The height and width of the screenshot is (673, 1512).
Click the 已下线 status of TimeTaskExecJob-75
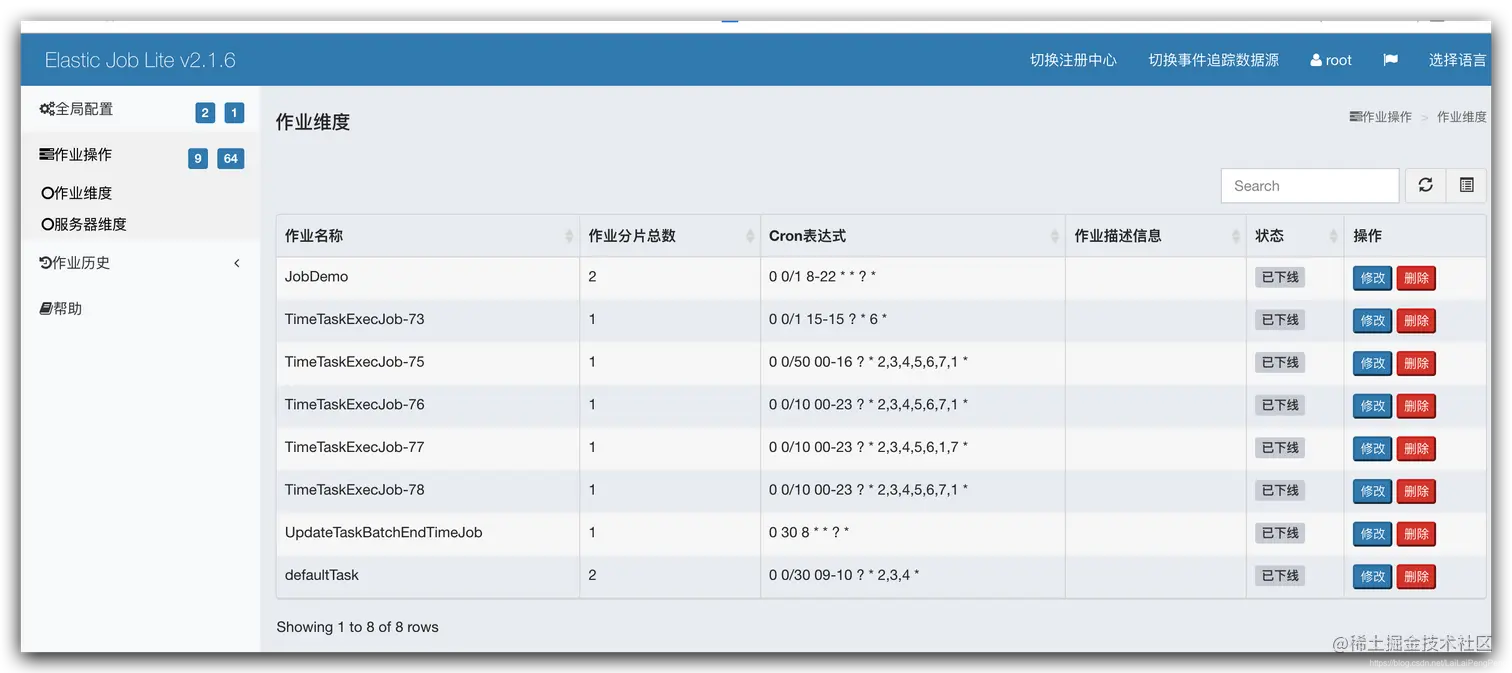point(1280,362)
